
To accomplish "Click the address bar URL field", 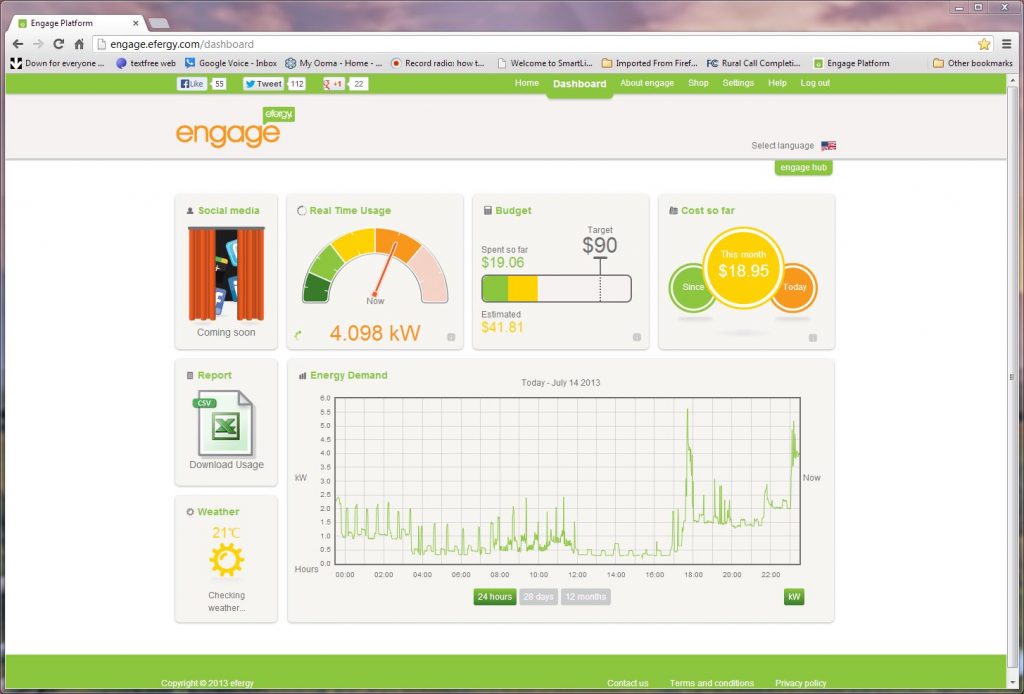I will [542, 44].
